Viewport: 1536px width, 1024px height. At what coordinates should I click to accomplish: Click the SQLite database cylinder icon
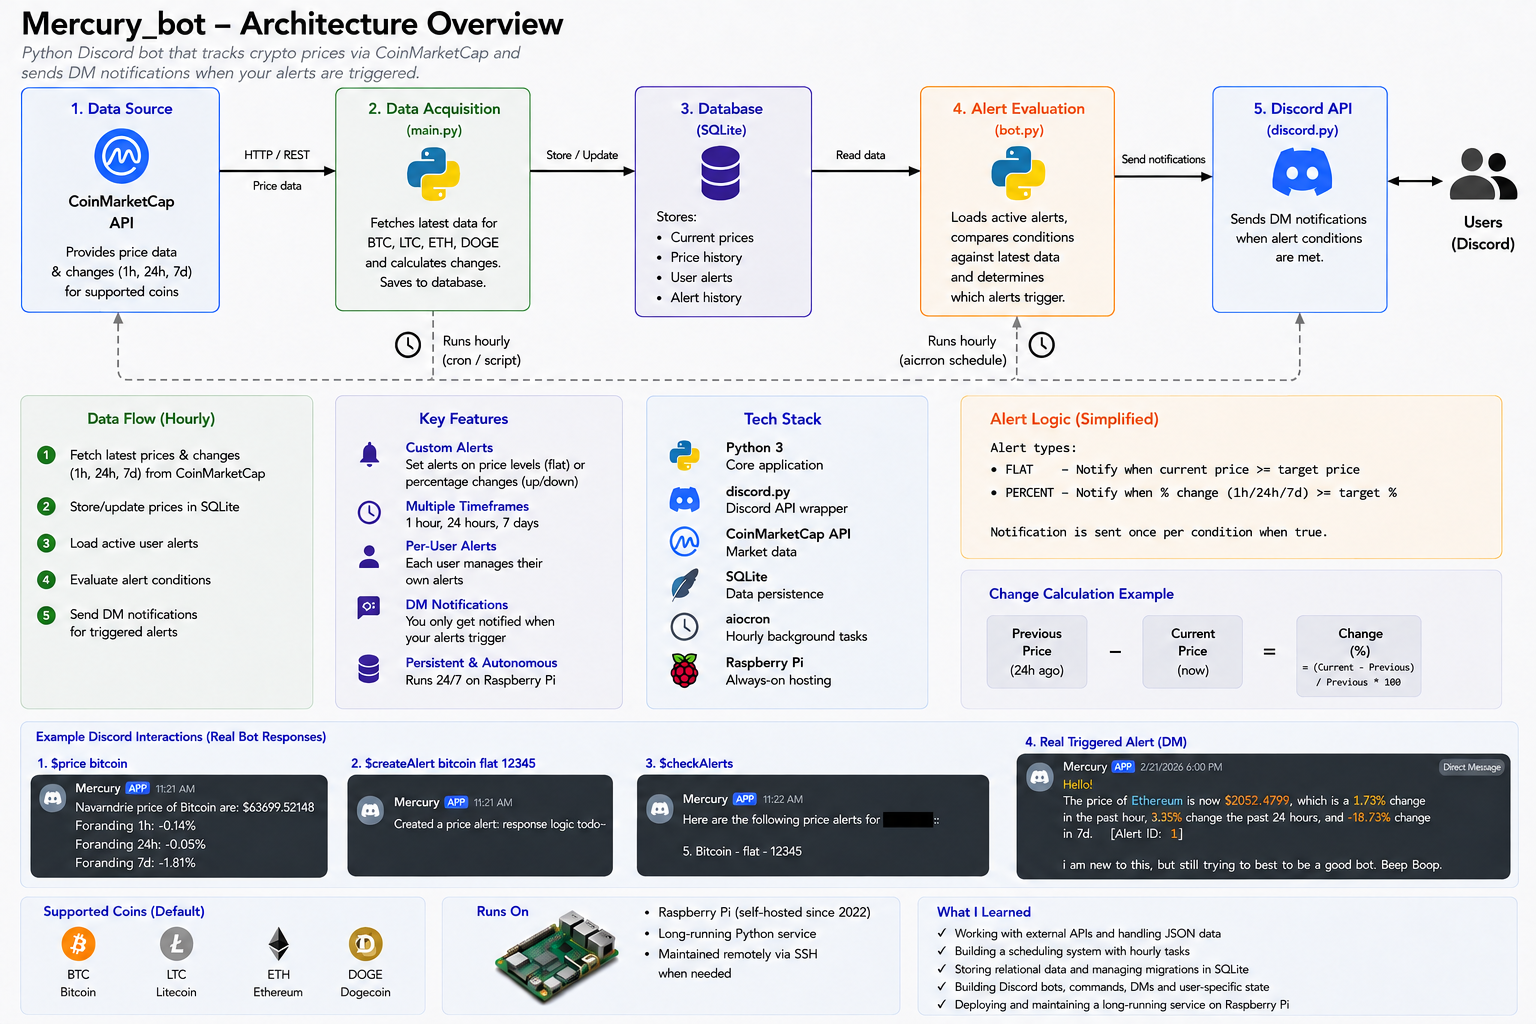pos(720,172)
